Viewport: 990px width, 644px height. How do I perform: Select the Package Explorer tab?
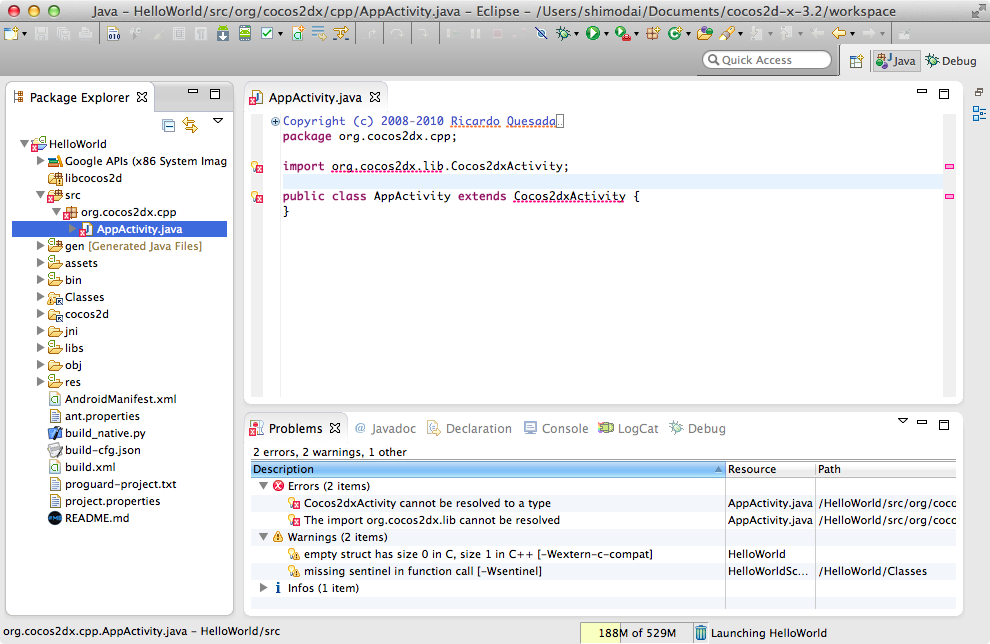click(80, 97)
